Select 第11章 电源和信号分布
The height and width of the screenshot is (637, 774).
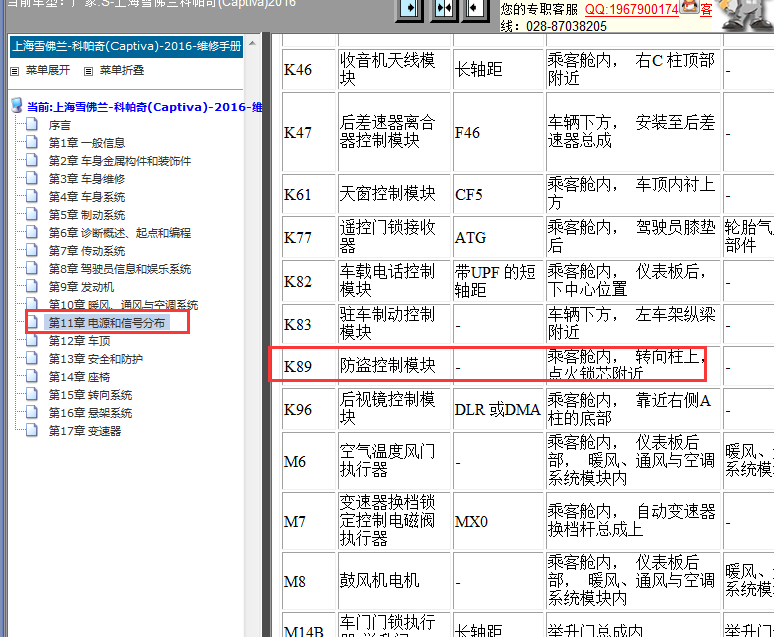[x=107, y=323]
